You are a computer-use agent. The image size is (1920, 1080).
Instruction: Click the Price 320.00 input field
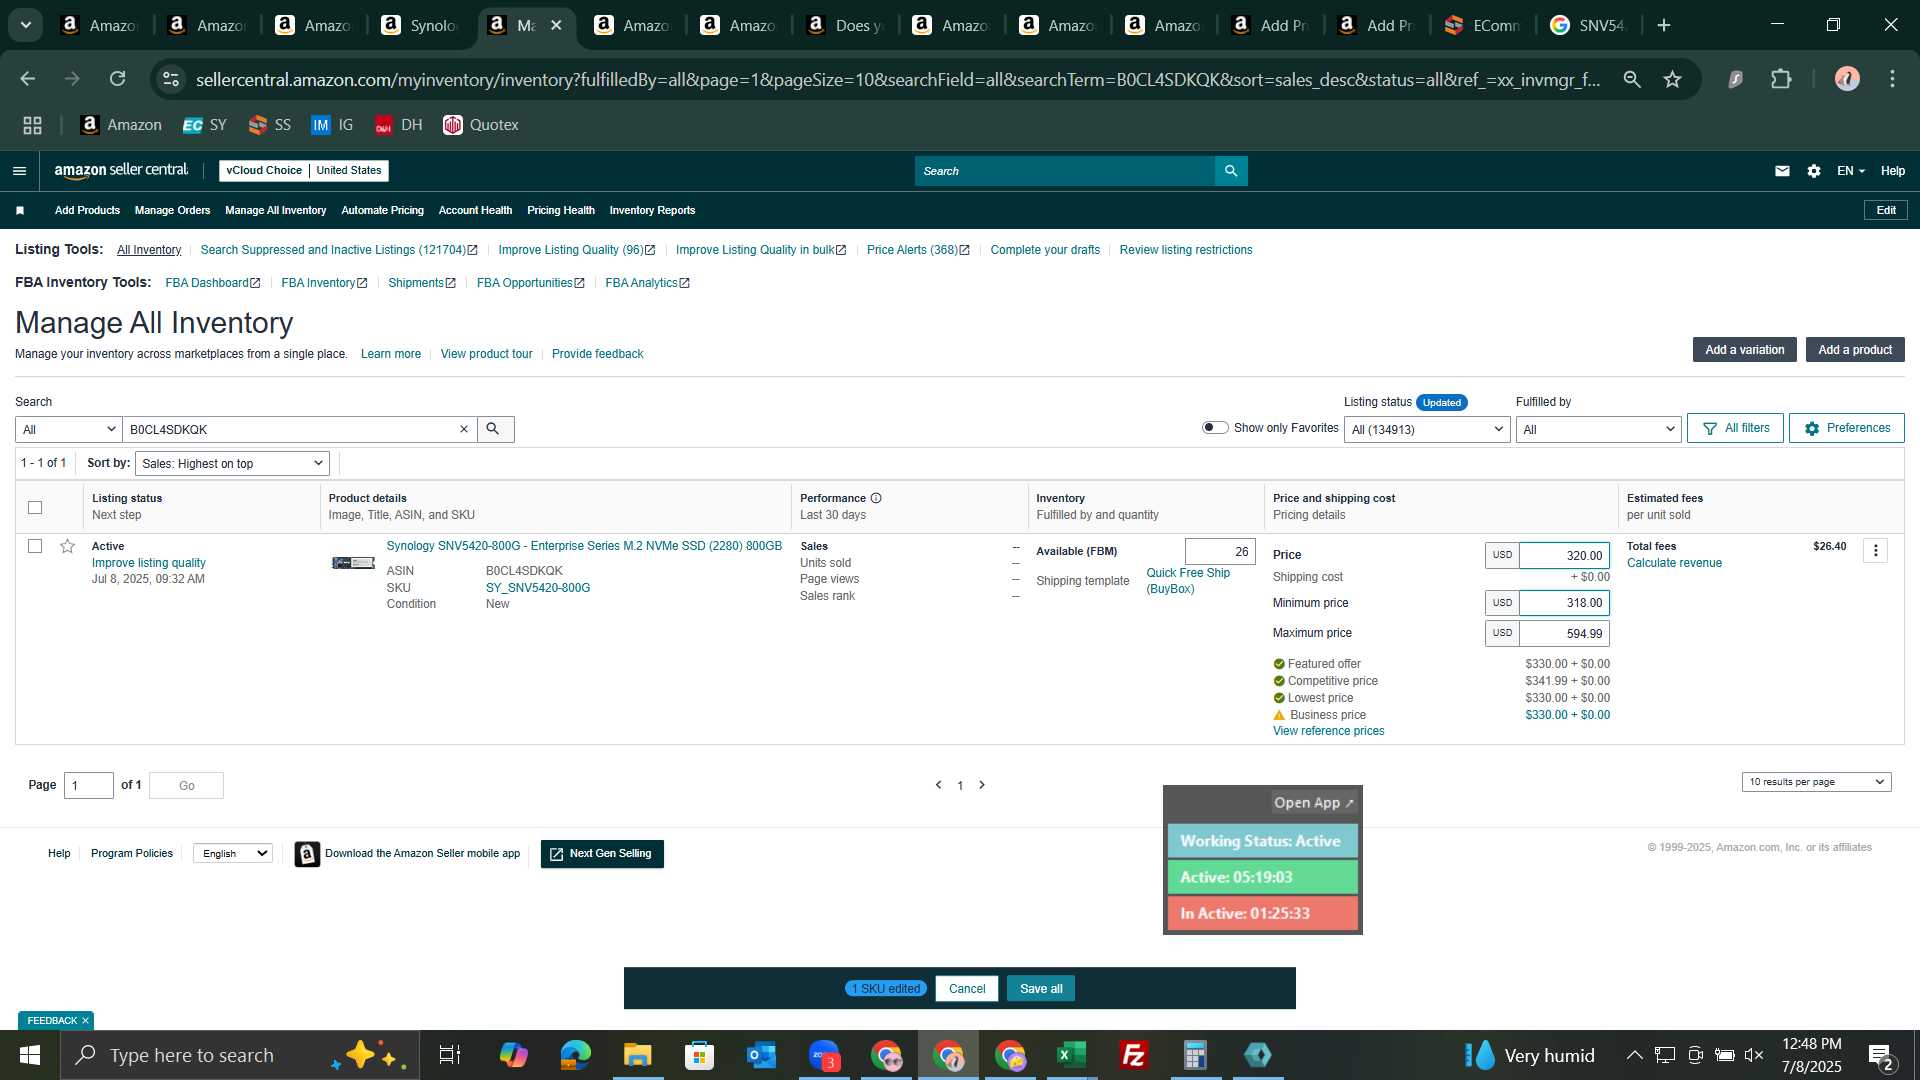[x=1564, y=556]
